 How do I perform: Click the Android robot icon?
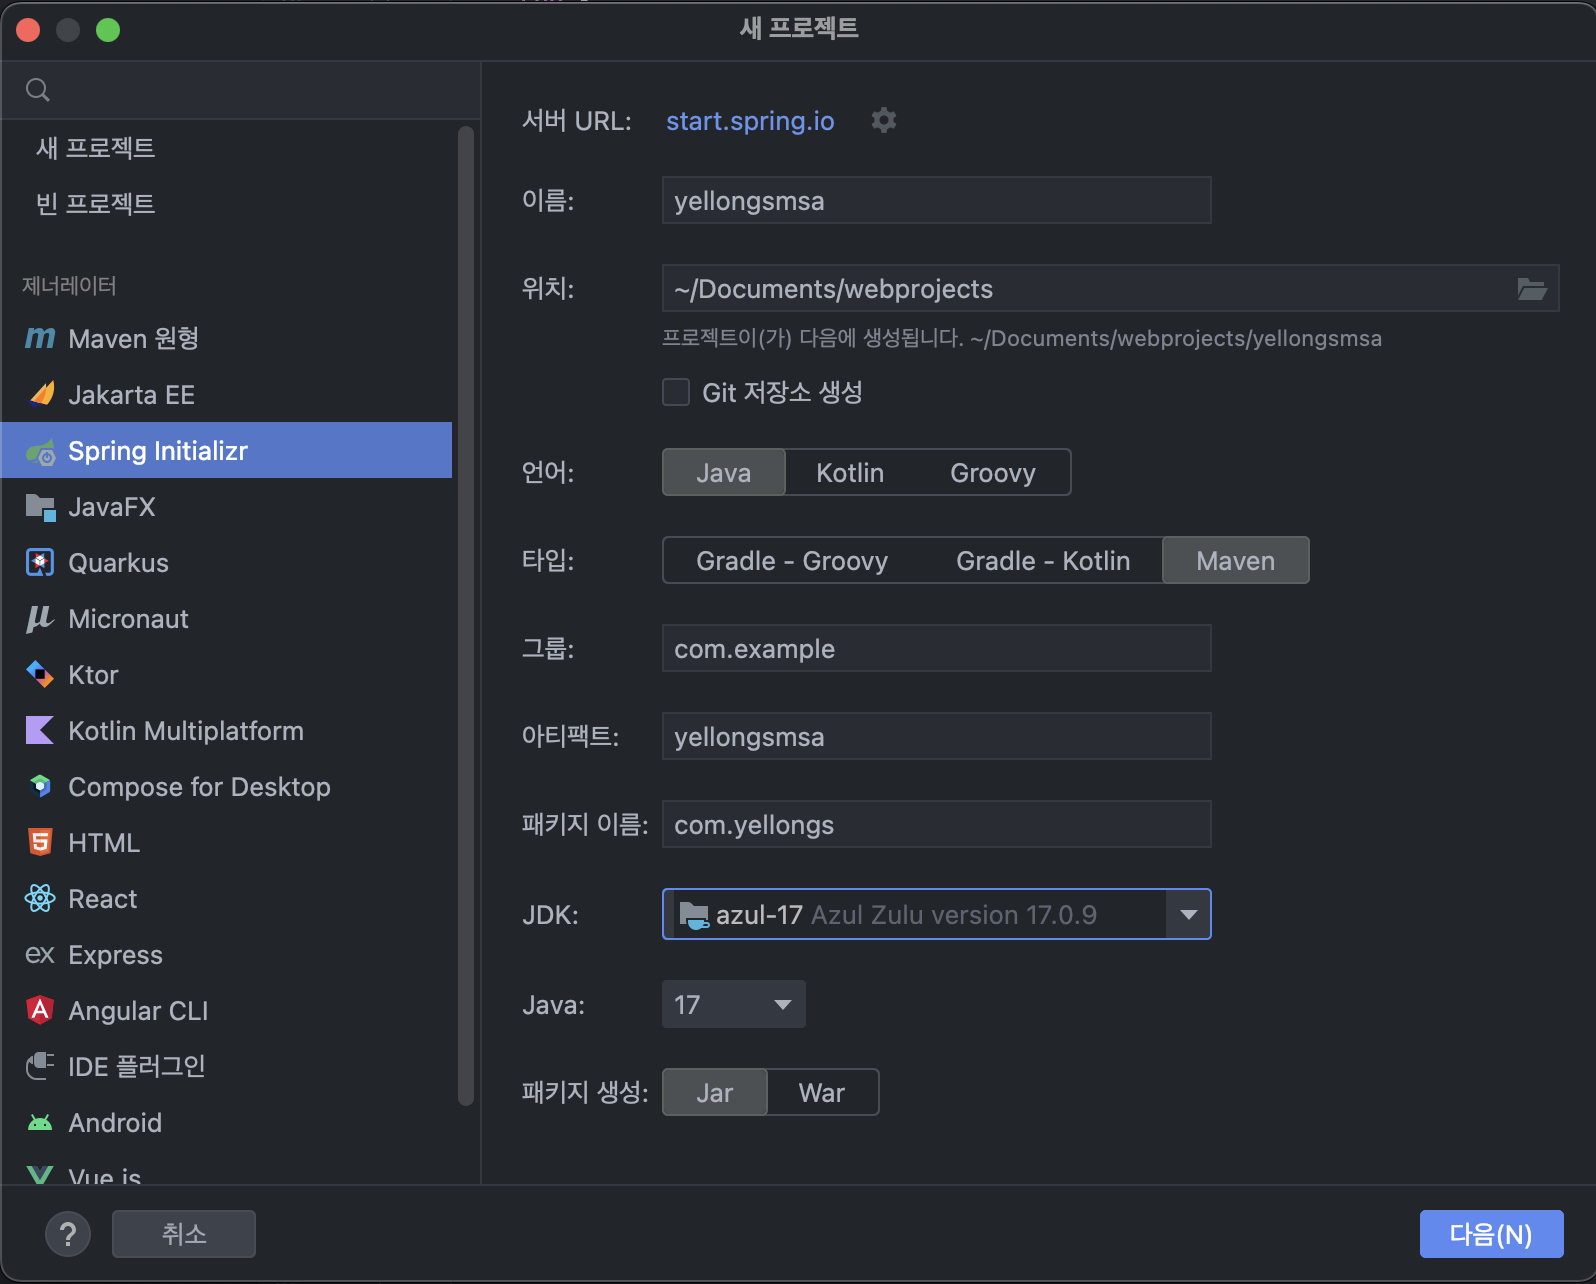[40, 1123]
